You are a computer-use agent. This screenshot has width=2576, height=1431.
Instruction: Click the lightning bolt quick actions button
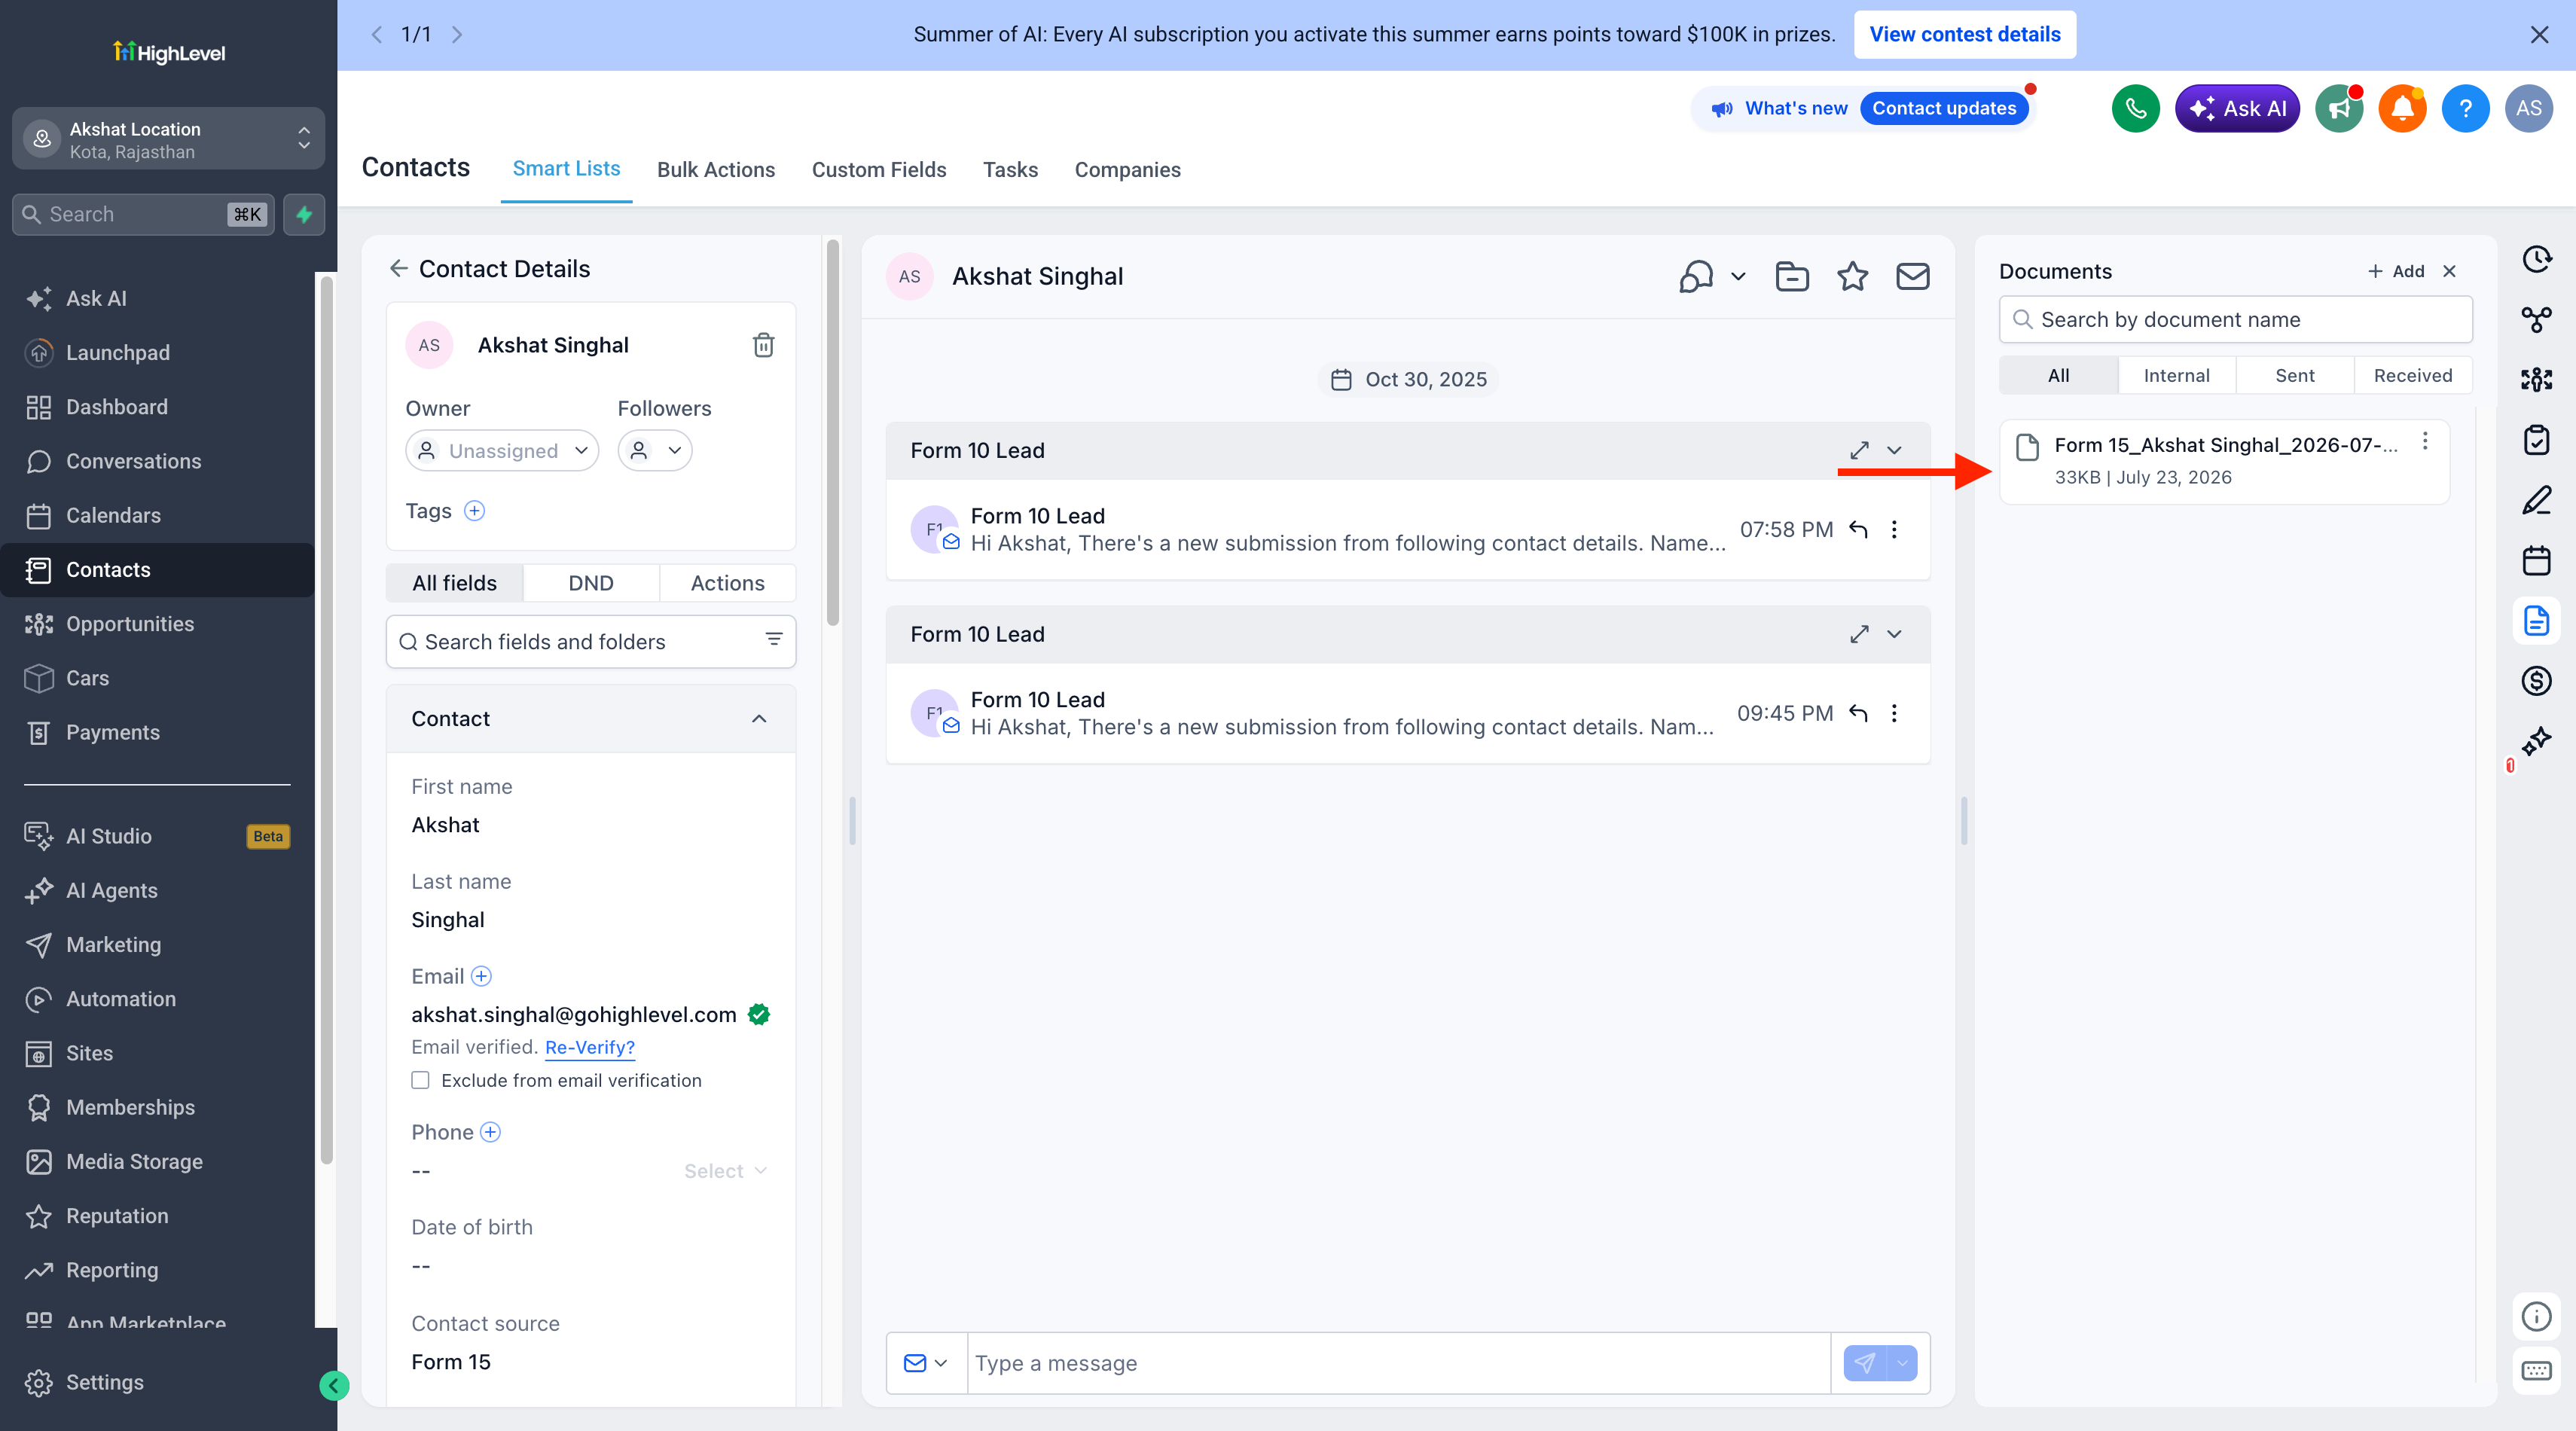(x=304, y=214)
